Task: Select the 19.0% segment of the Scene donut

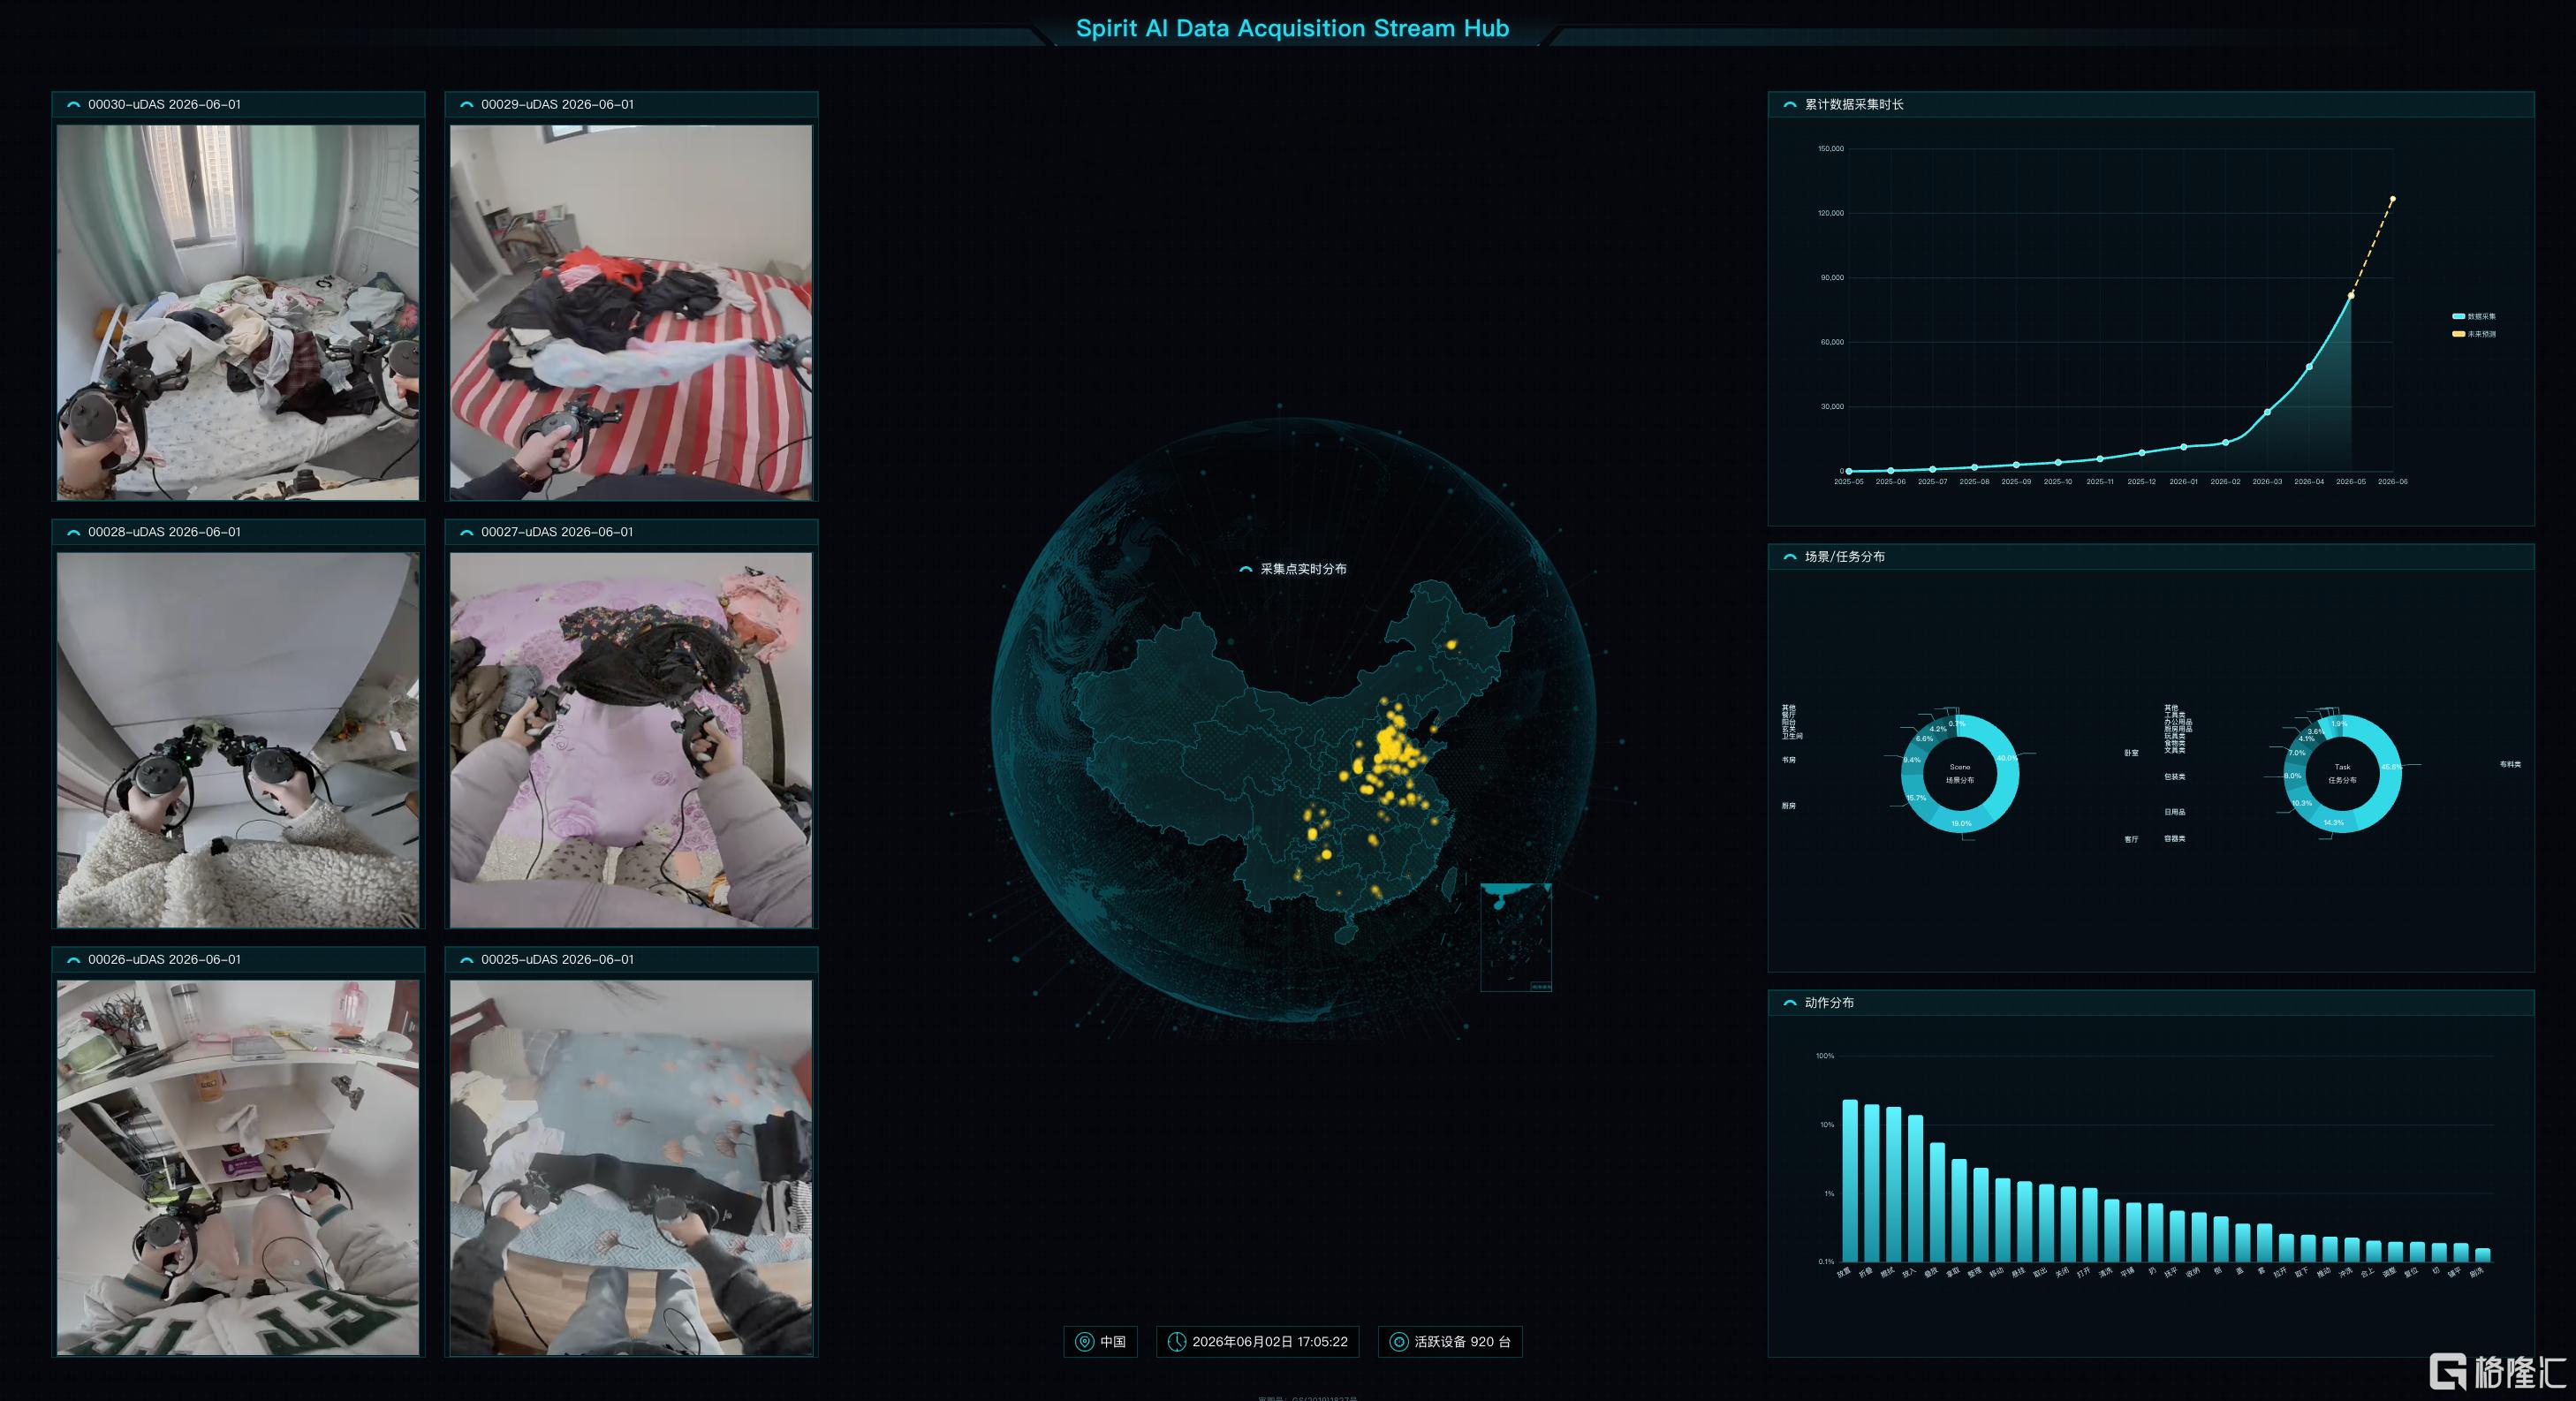Action: pos(1962,823)
